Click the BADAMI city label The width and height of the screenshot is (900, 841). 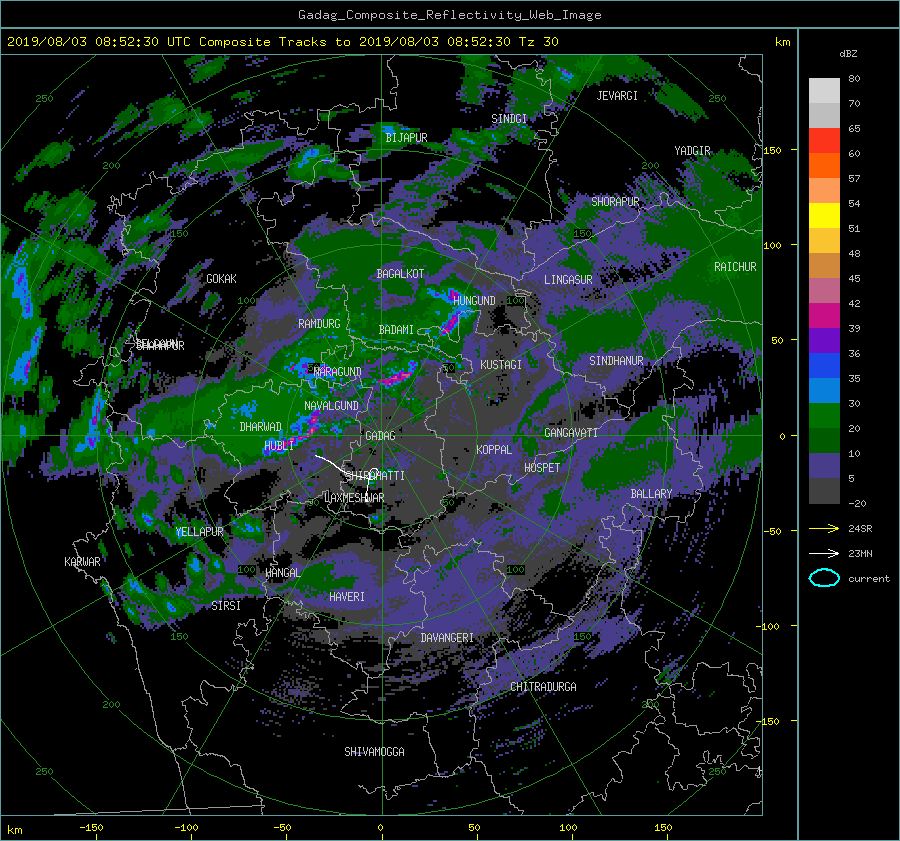(396, 330)
